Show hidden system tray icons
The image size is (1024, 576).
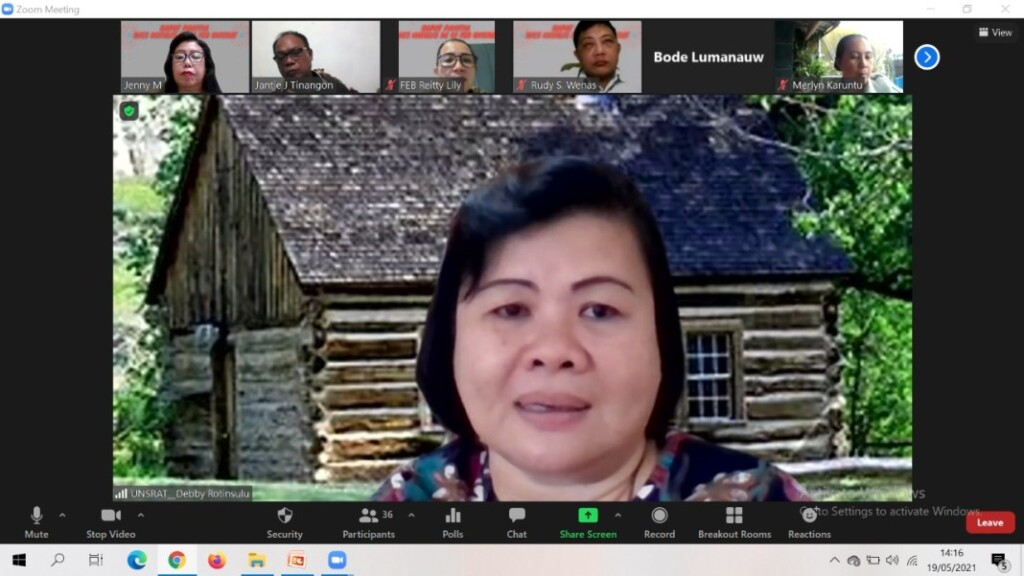click(x=835, y=560)
